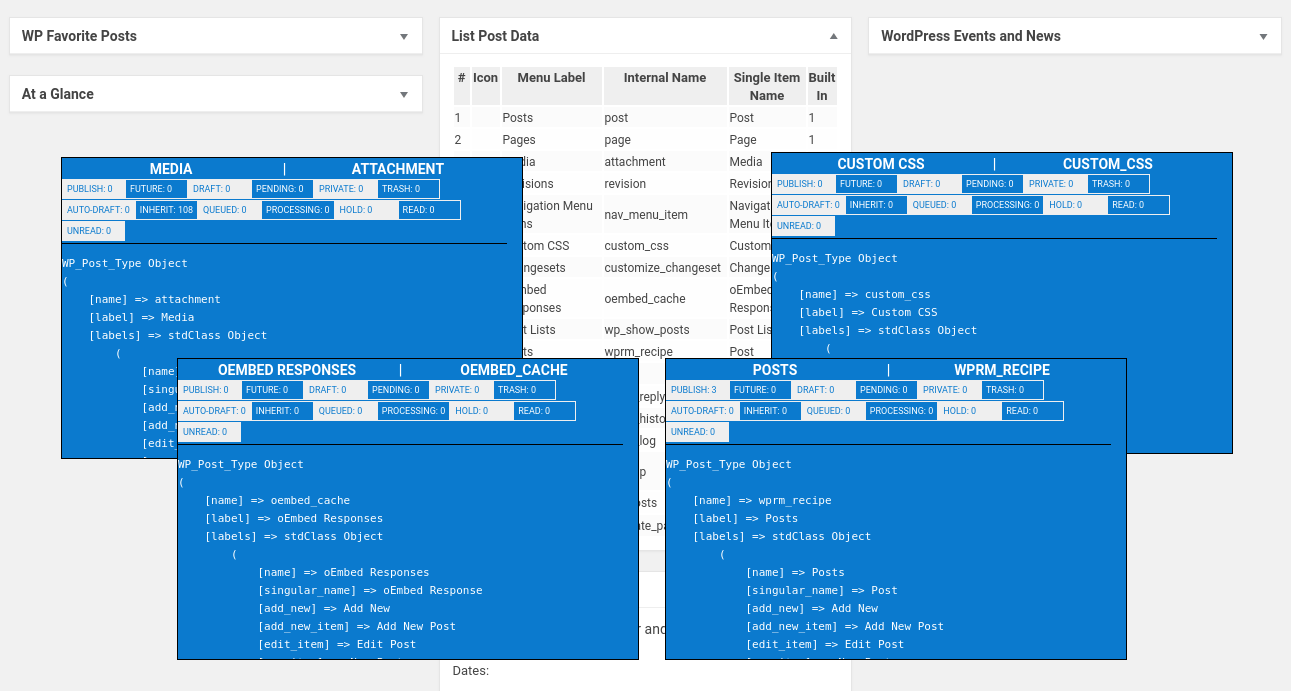
Task: Click READ: 0 in the WPRM_RECIPE popup
Action: coord(1032,411)
